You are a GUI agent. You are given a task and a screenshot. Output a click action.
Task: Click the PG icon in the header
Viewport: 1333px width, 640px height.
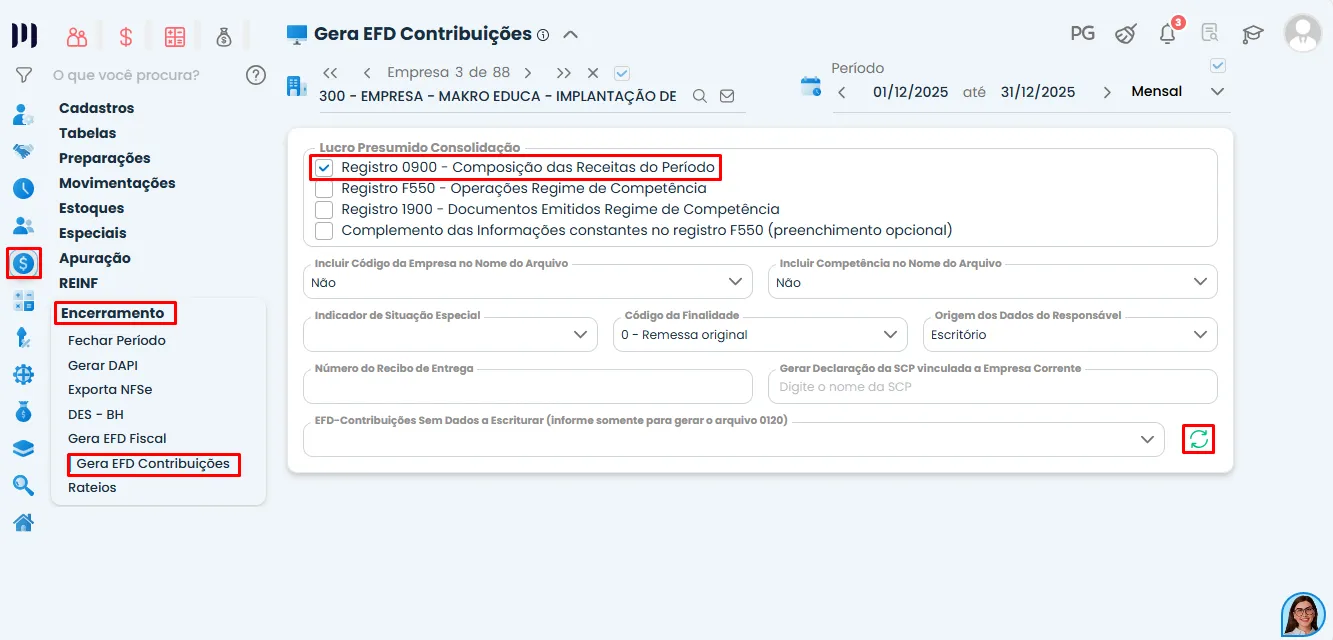(1081, 33)
